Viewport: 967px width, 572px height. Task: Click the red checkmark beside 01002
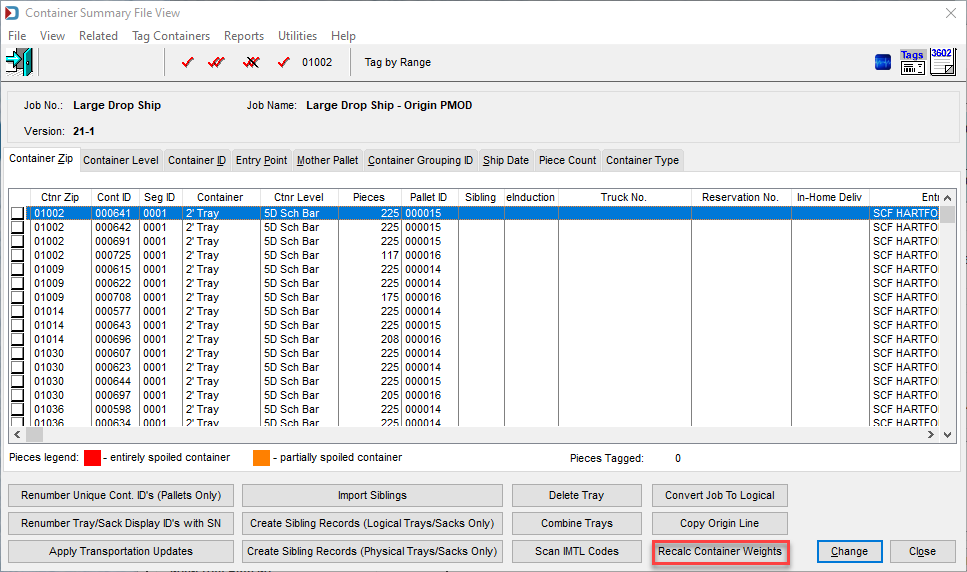[x=284, y=62]
